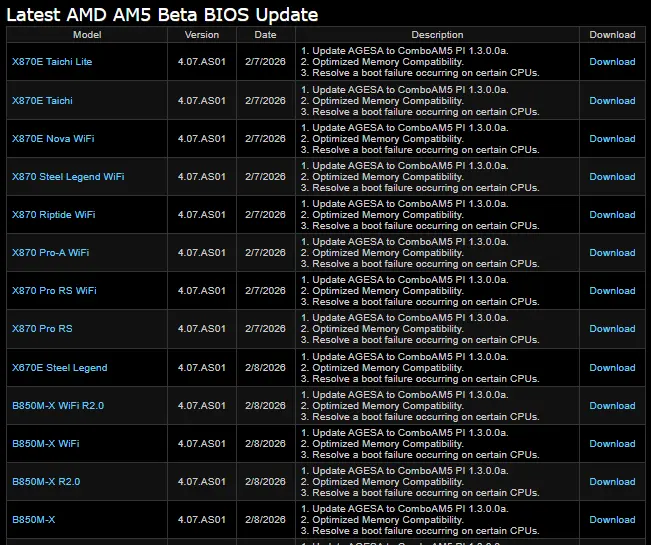The image size is (651, 545).
Task: Select version 4.07.AS01 in X870 Pro-A WiFi row
Action: click(x=202, y=253)
